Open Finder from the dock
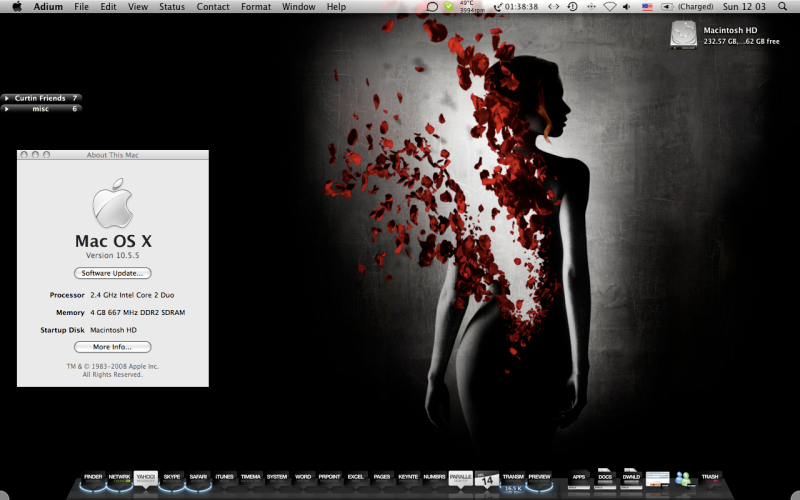Image resolution: width=800 pixels, height=500 pixels. [94, 478]
